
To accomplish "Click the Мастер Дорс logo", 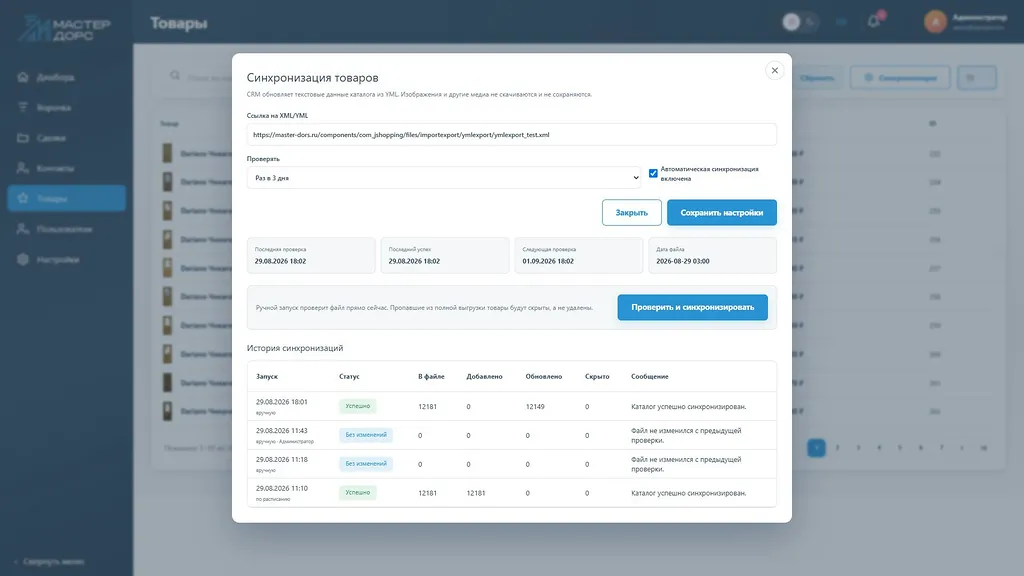I will pyautogui.click(x=64, y=27).
